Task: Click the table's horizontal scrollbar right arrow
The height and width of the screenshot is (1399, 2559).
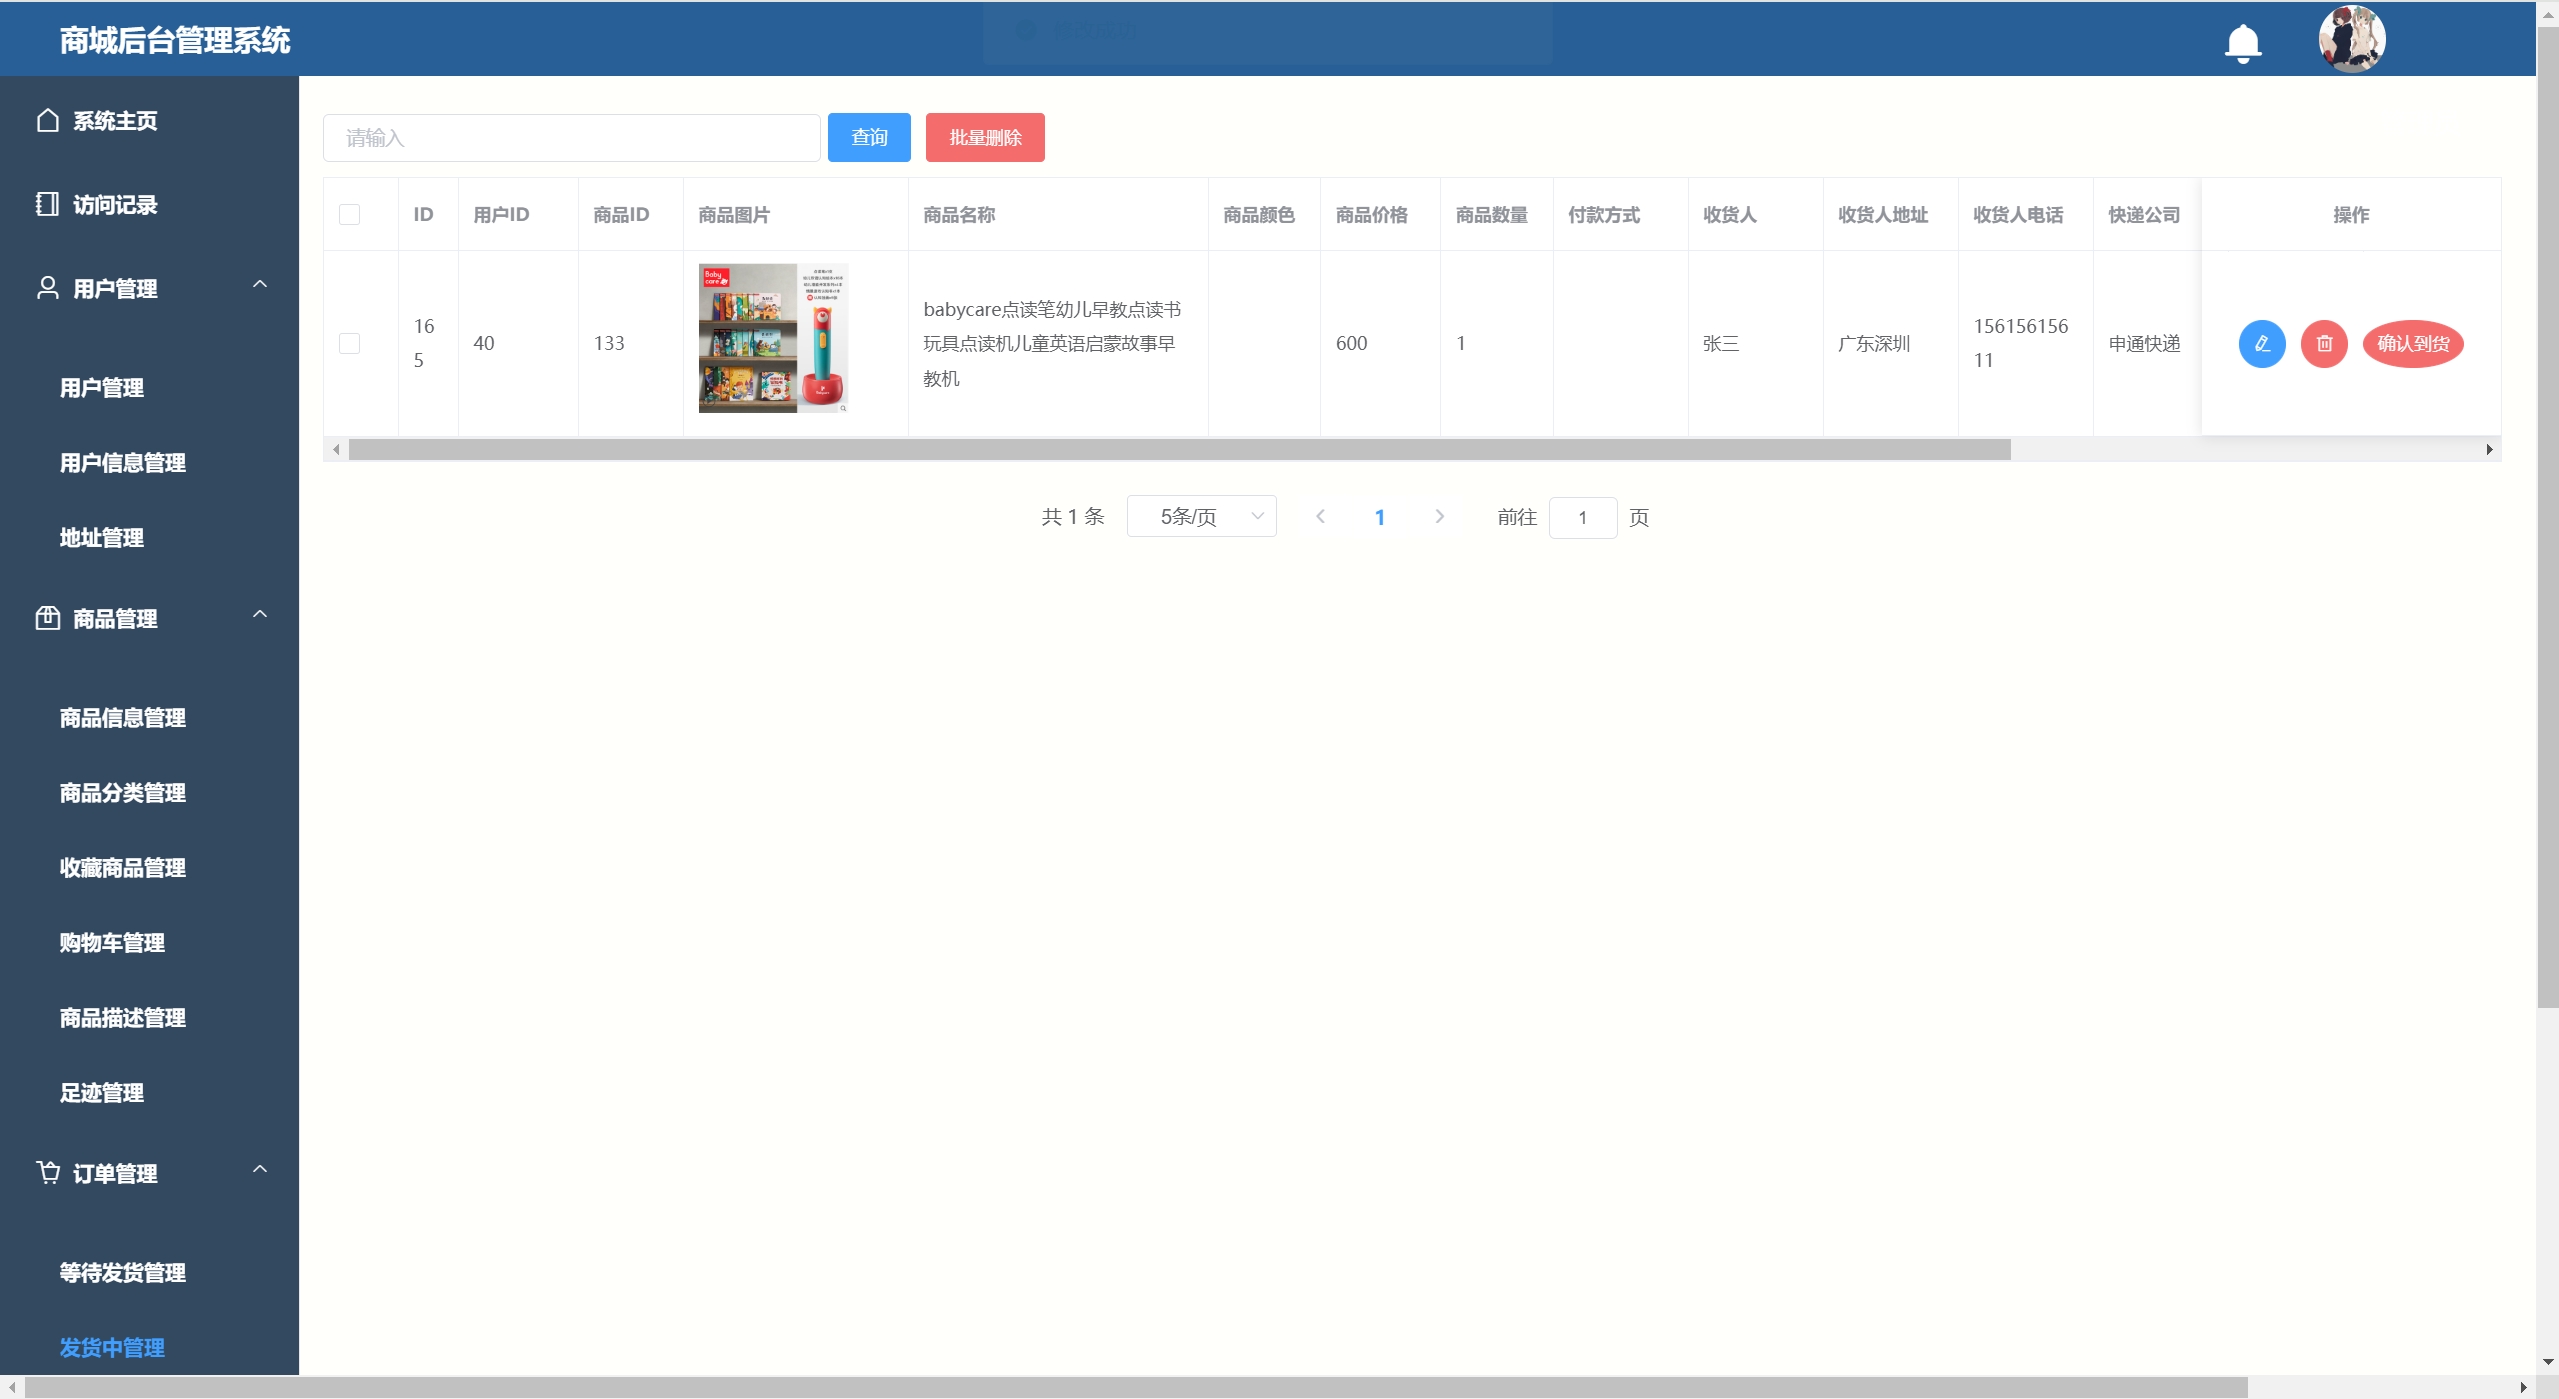Action: [2489, 450]
